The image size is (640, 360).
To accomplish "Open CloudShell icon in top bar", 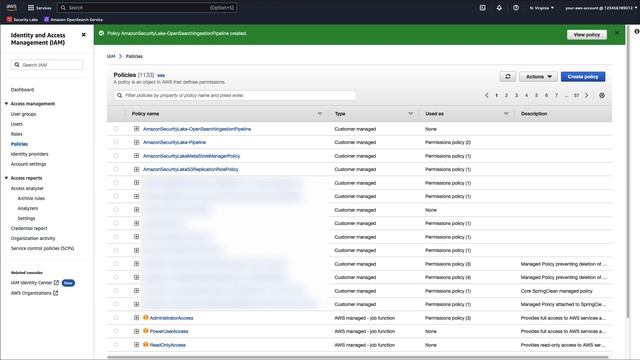I will tap(482, 8).
